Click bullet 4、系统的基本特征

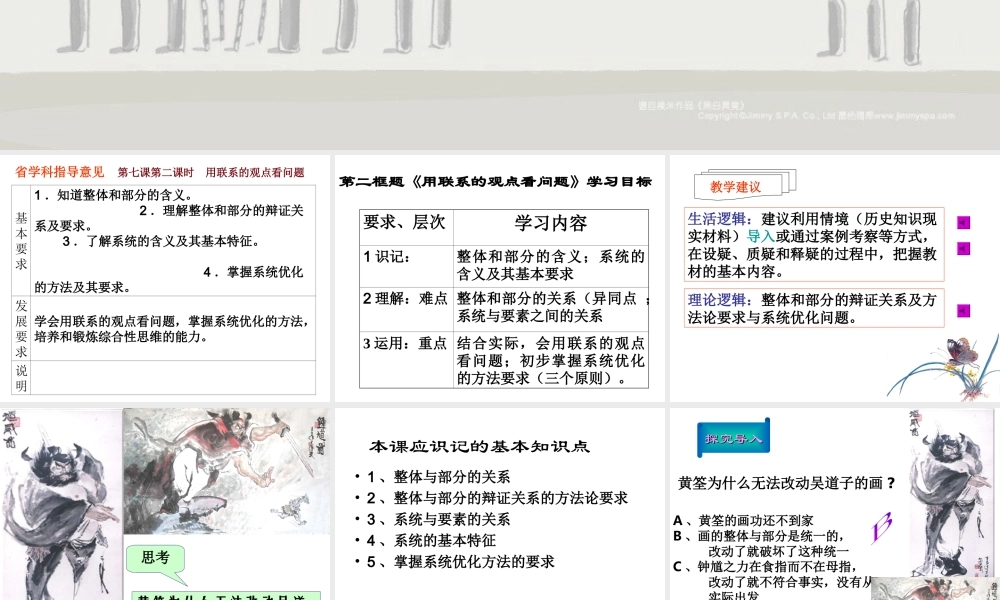431,541
